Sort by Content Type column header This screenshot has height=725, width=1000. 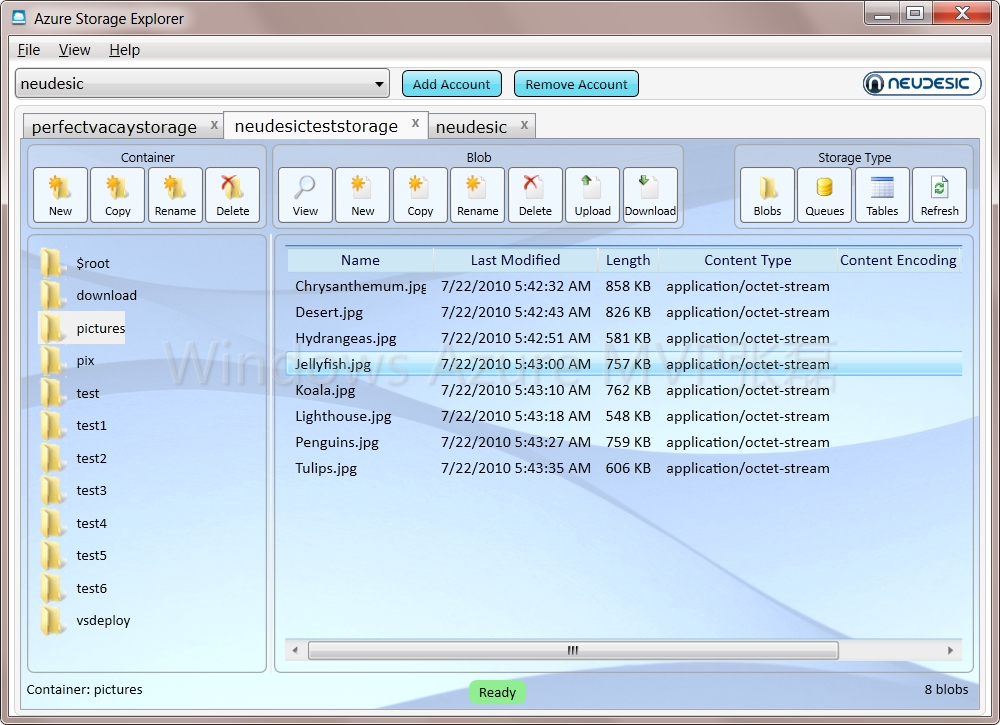[747, 260]
